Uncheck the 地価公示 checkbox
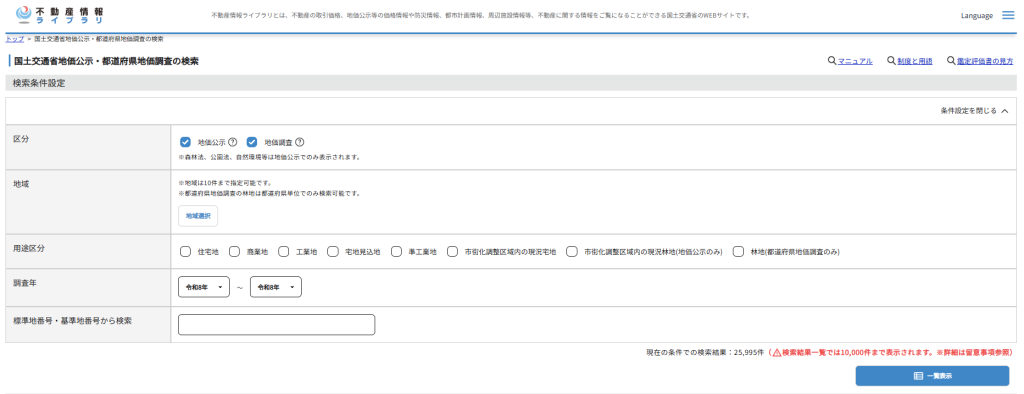Image resolution: width=1024 pixels, height=394 pixels. (185, 142)
